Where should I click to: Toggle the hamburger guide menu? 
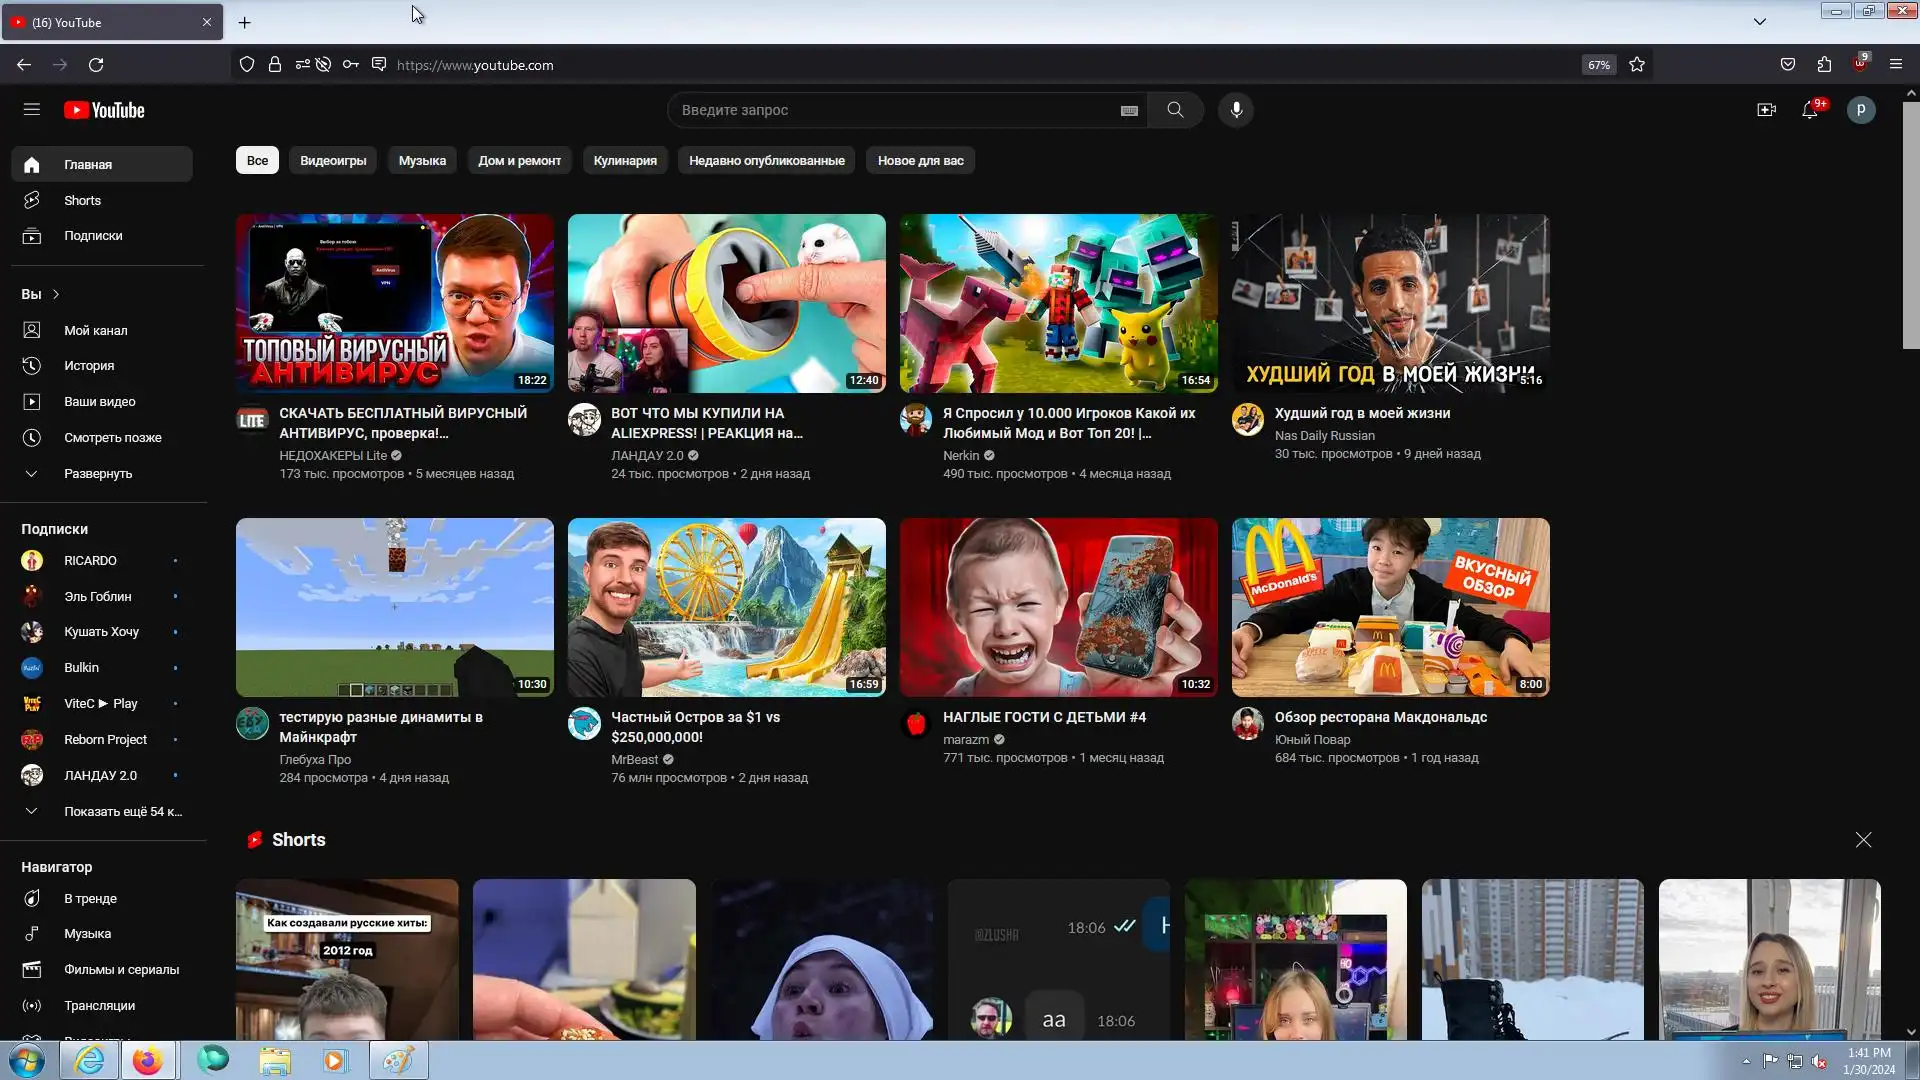[x=32, y=110]
